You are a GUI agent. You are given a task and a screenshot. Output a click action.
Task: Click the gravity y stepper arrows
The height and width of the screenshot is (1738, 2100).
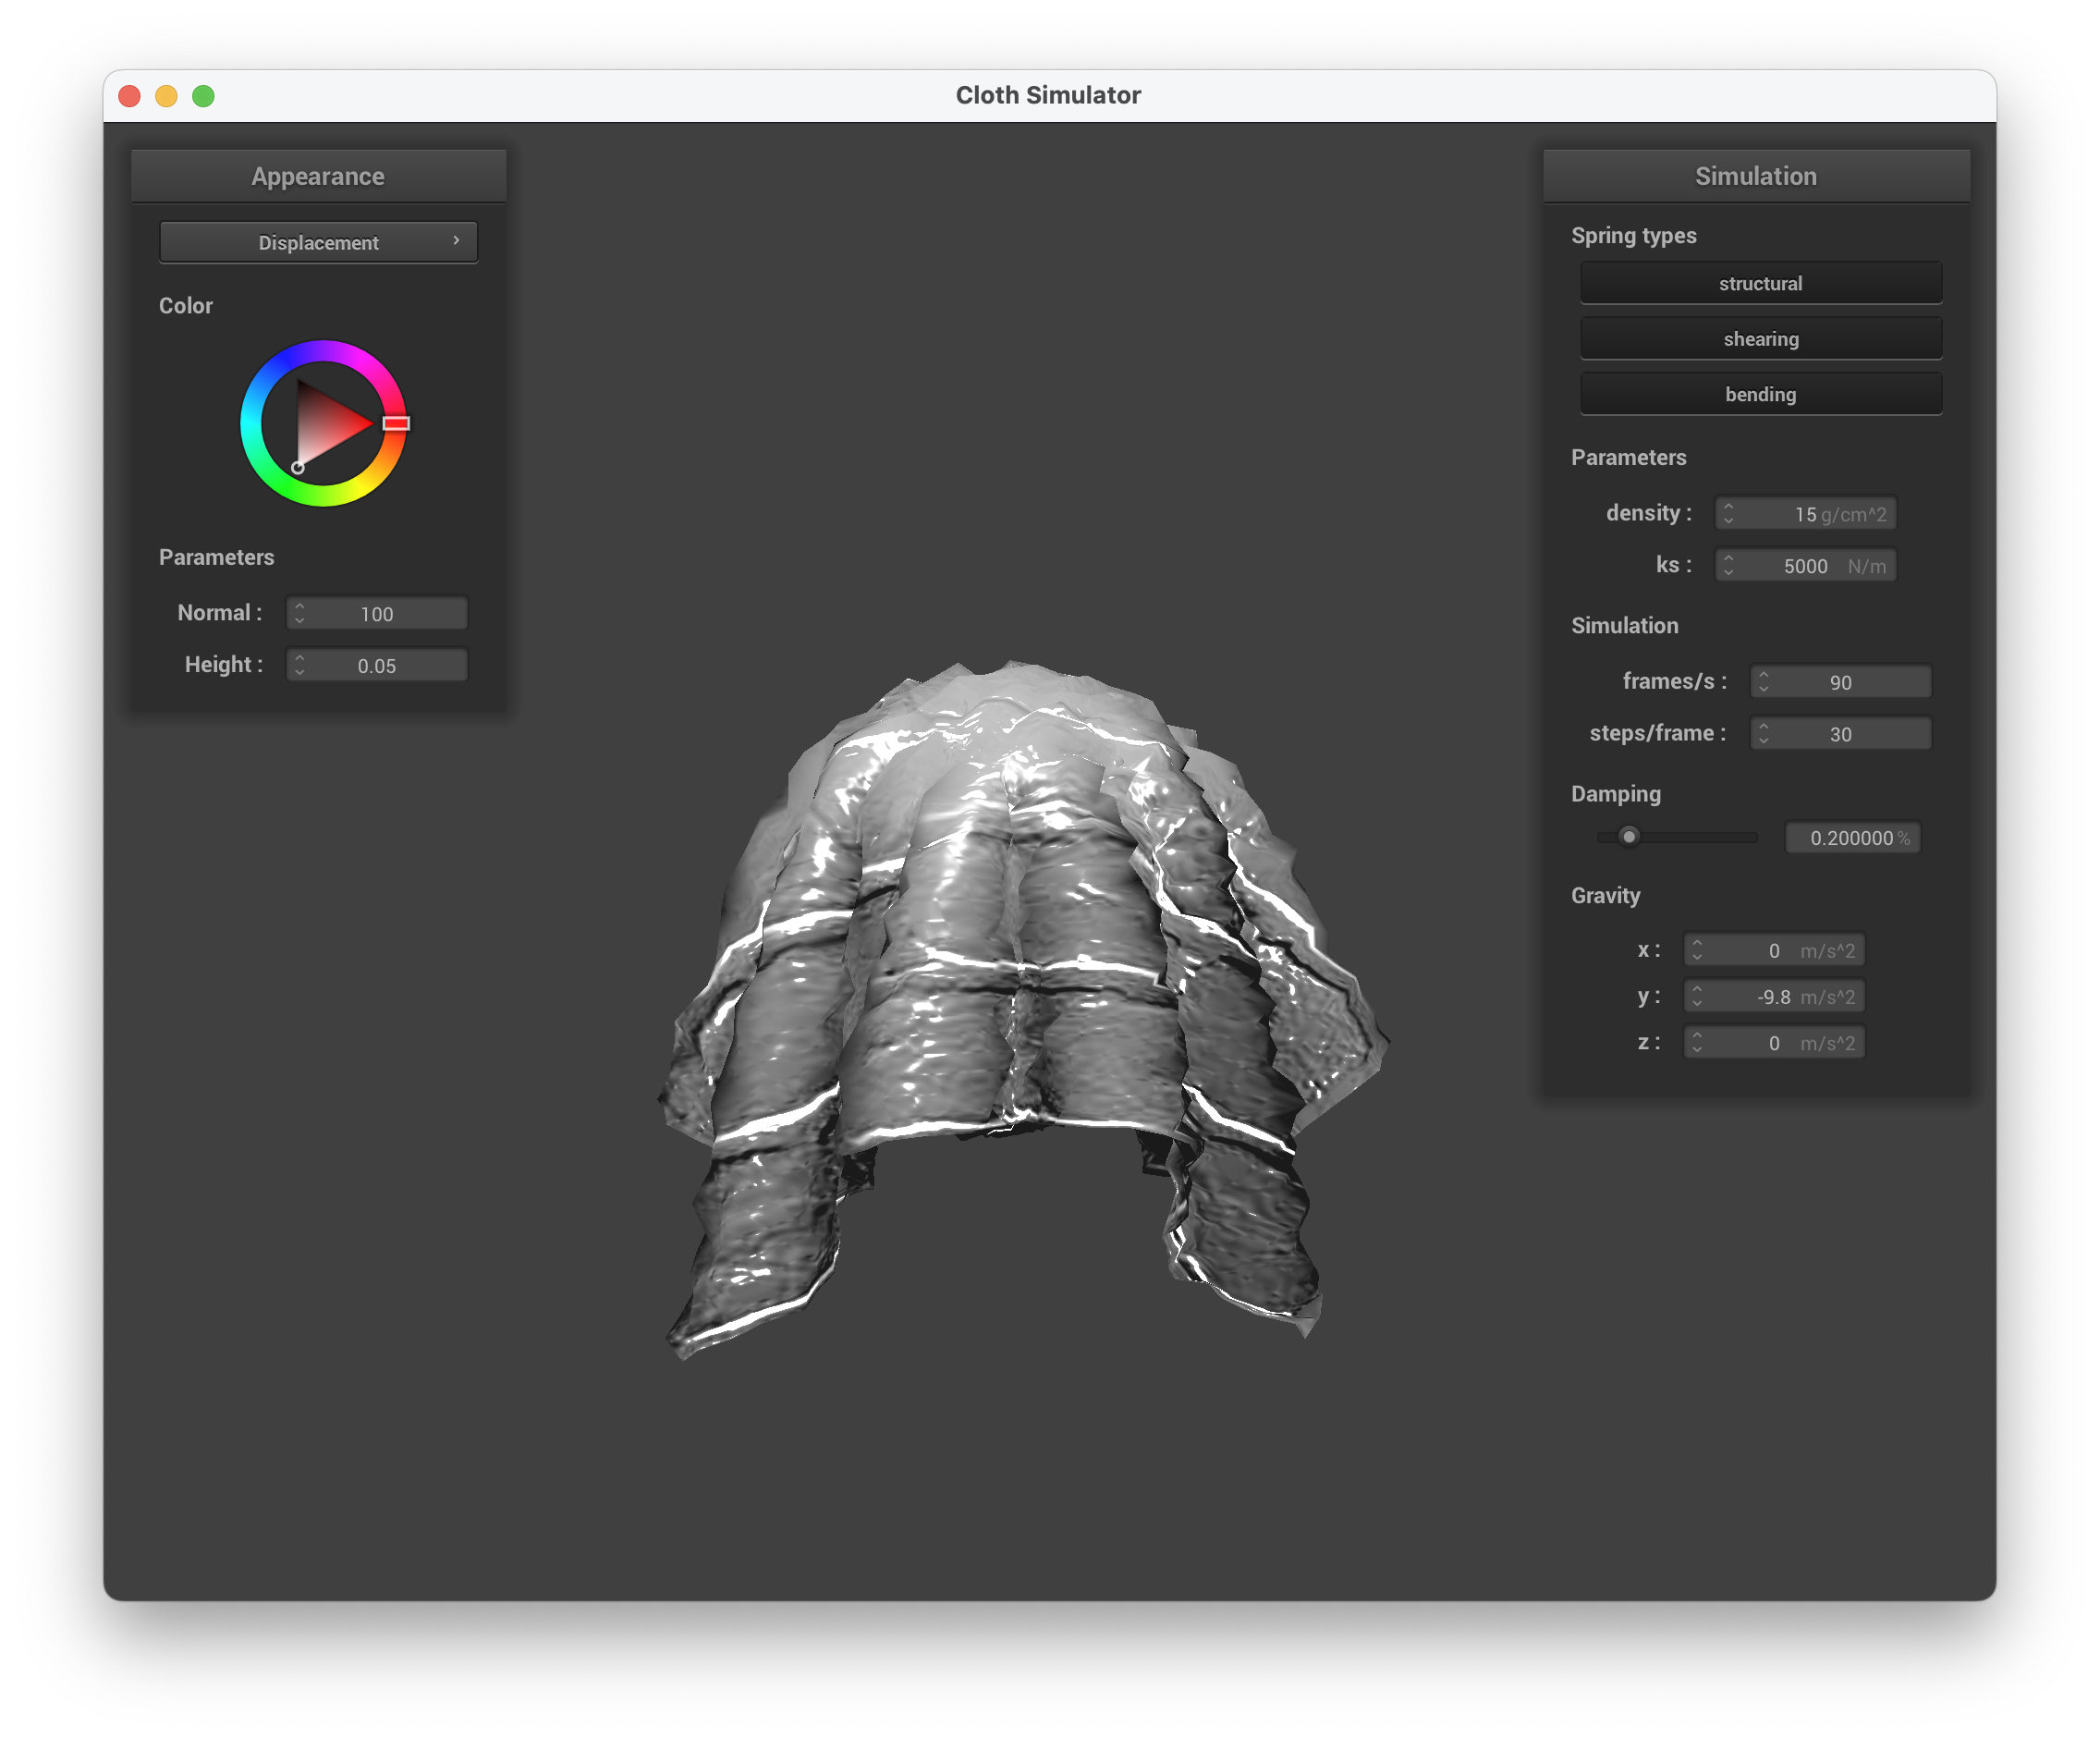point(1696,996)
